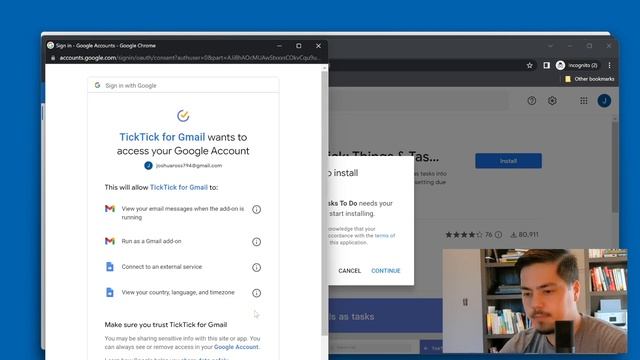The height and width of the screenshot is (360, 640).
Task: Click the info icon for View your country, language, timezone
Action: (x=256, y=293)
